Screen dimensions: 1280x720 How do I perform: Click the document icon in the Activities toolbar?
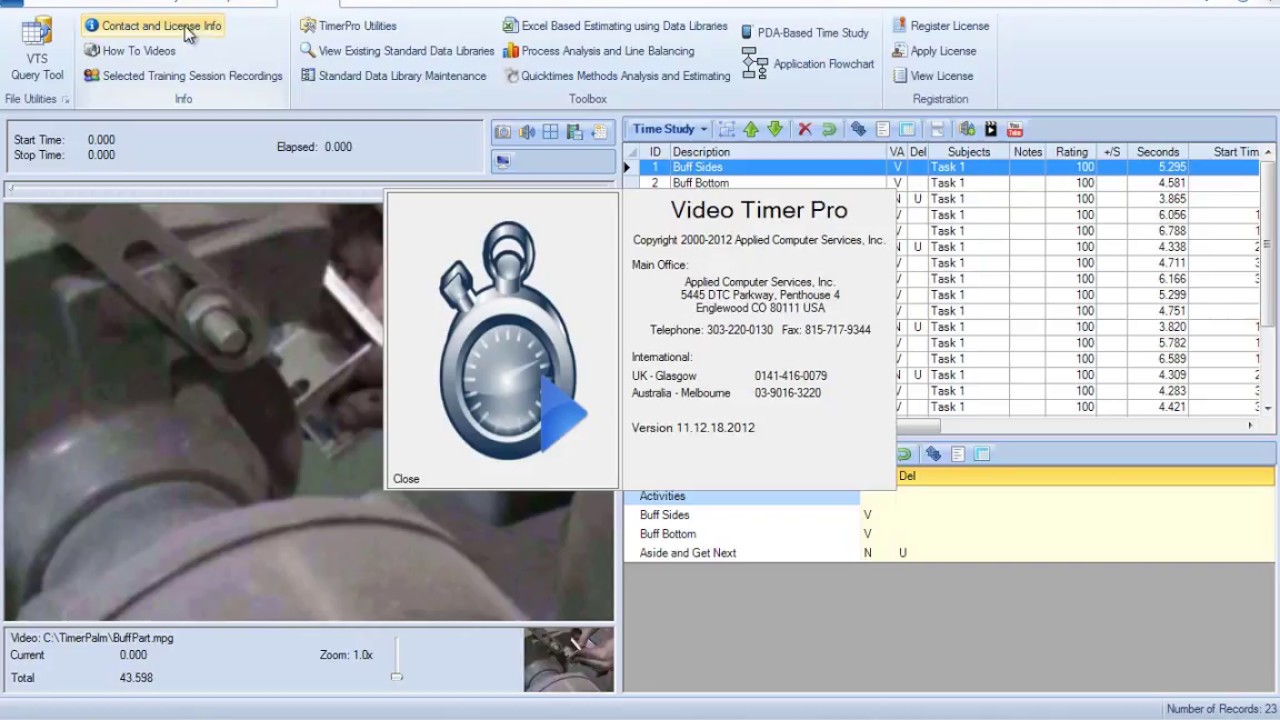(x=958, y=454)
